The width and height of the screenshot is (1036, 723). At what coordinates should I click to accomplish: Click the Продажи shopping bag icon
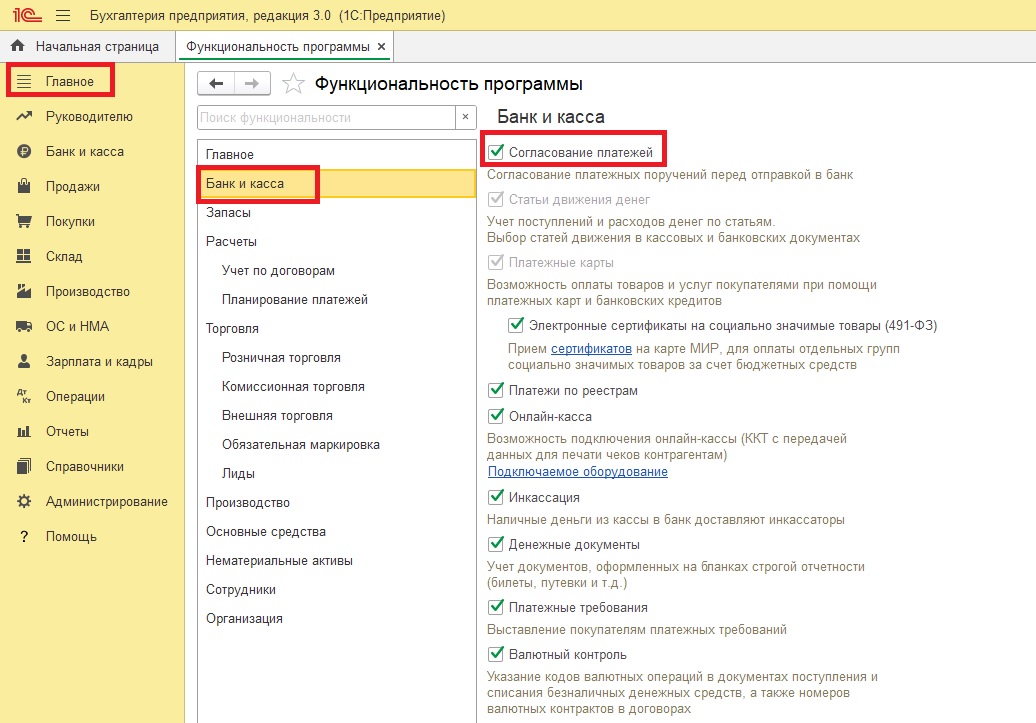click(x=24, y=186)
